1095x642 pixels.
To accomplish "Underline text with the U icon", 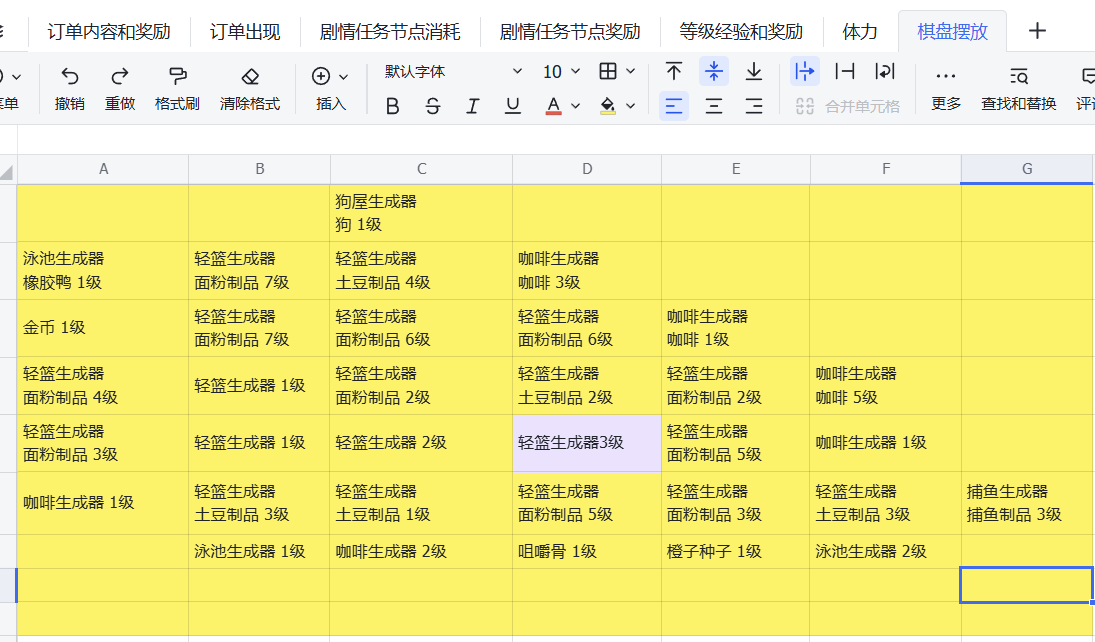I will (x=513, y=106).
